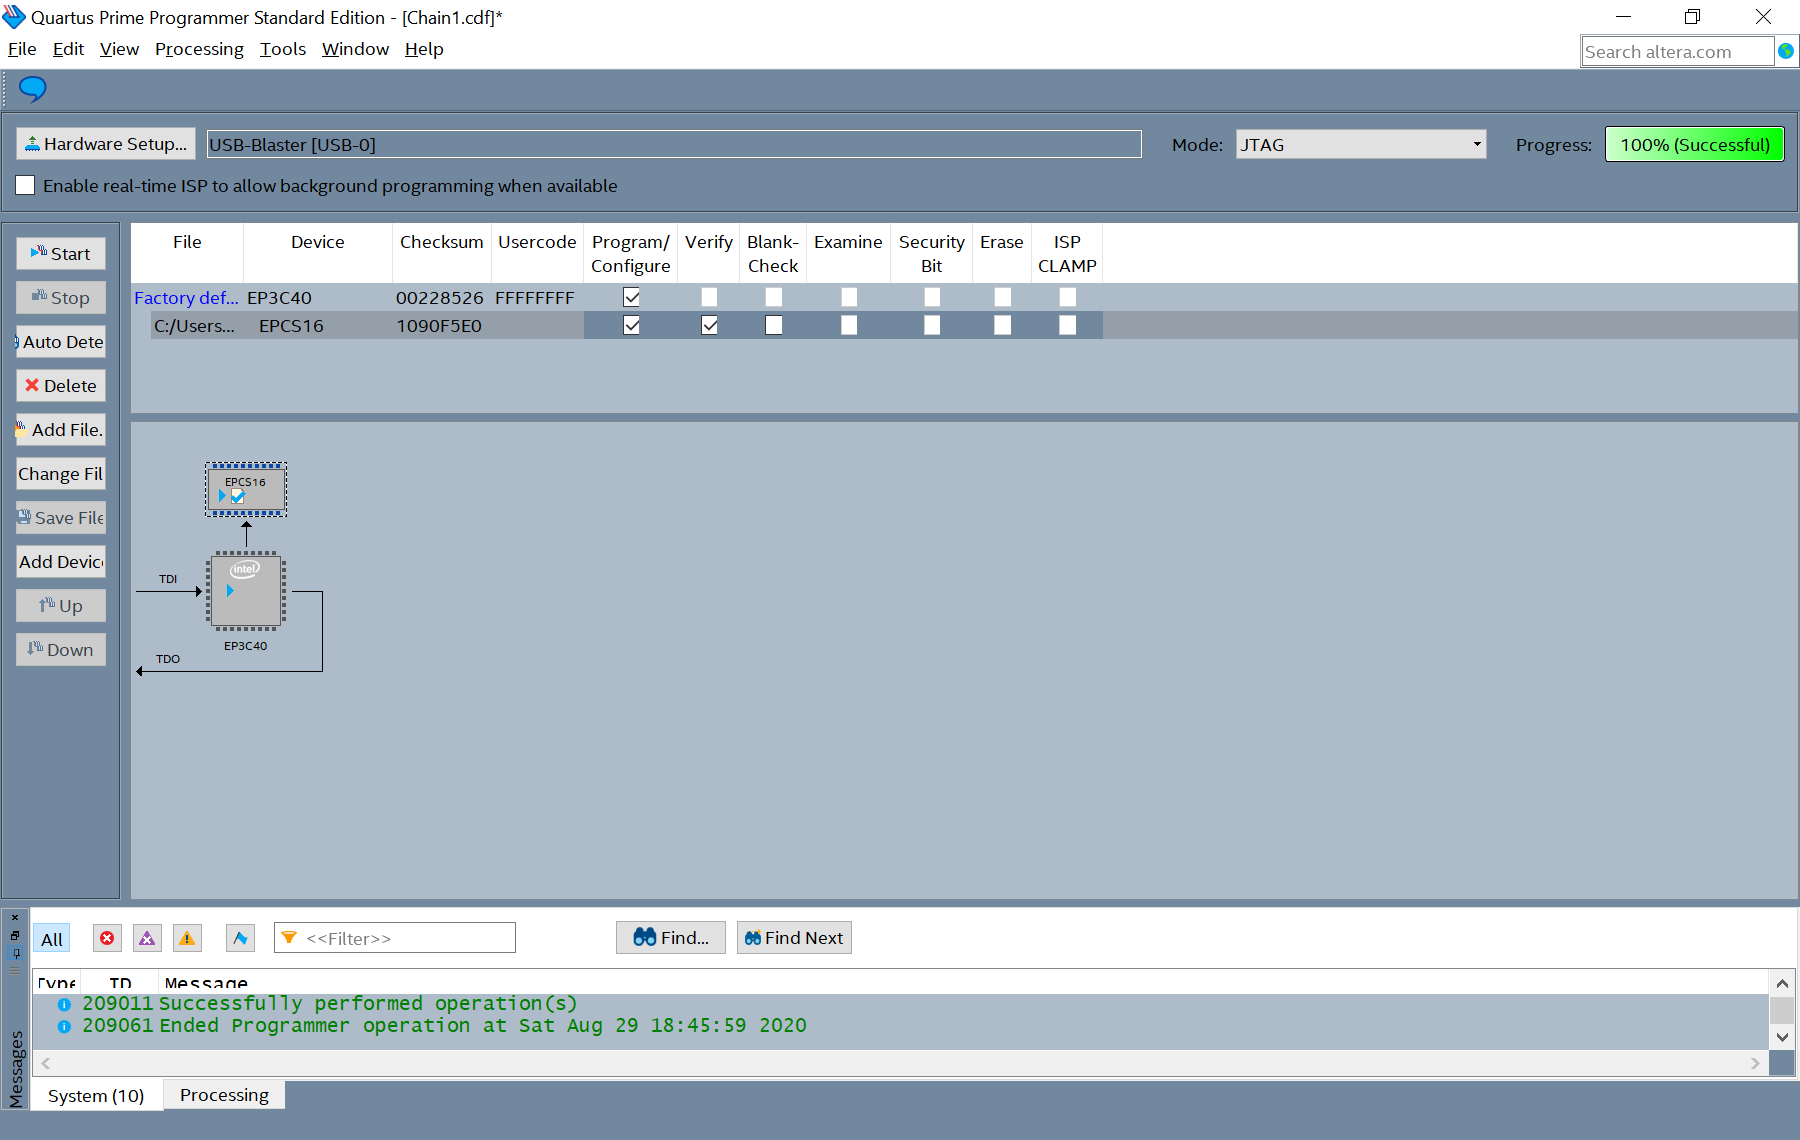Click the Add Device button
1800x1140 pixels.
click(61, 562)
